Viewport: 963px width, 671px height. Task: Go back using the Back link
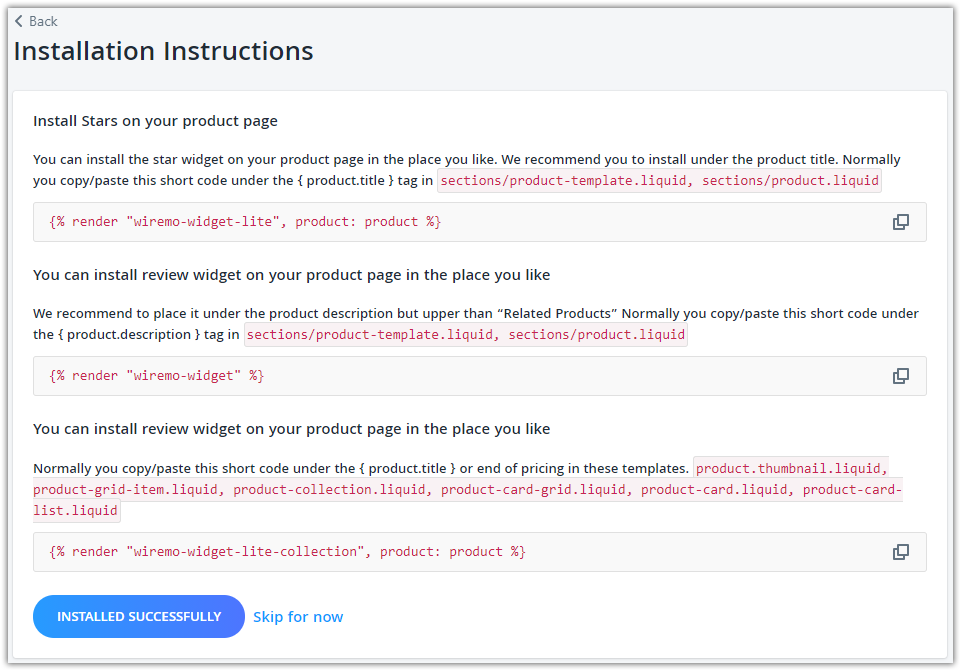pyautogui.click(x=36, y=21)
